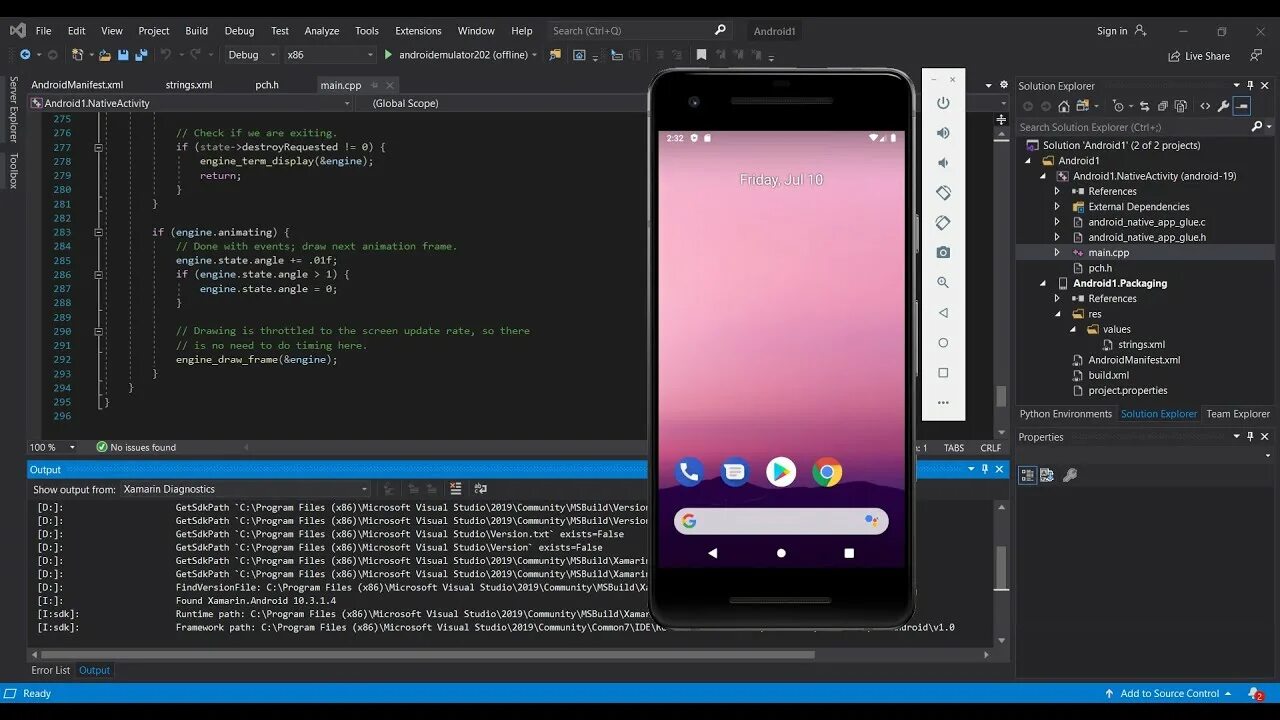Switch to the Error List tab
1280x720 pixels.
pos(50,670)
